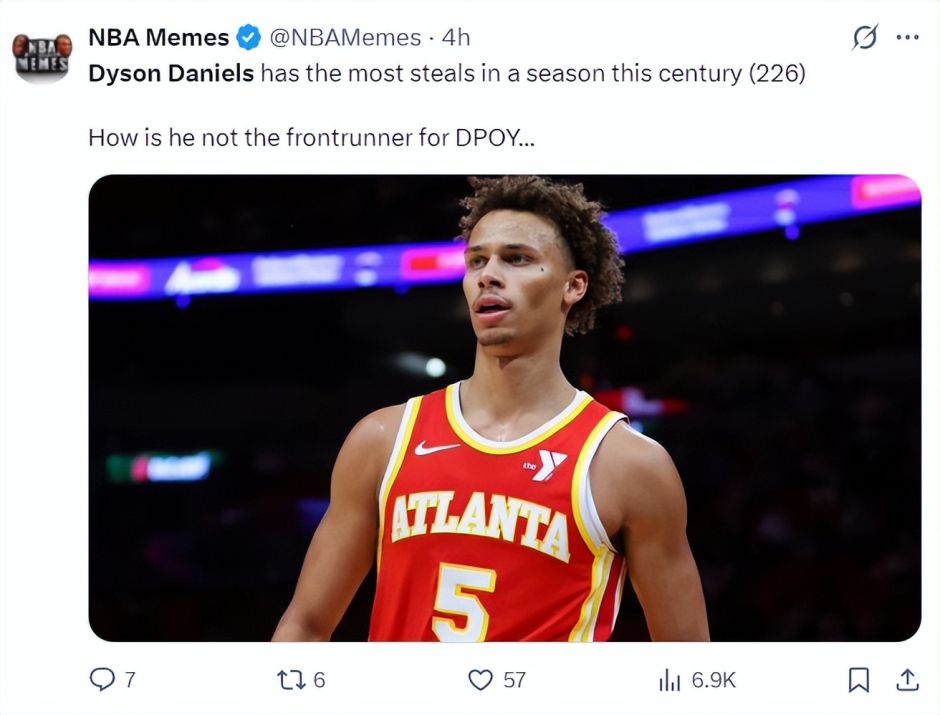Viewport: 940px width, 715px height.
Task: Click the share upload arrow icon
Action: [906, 680]
